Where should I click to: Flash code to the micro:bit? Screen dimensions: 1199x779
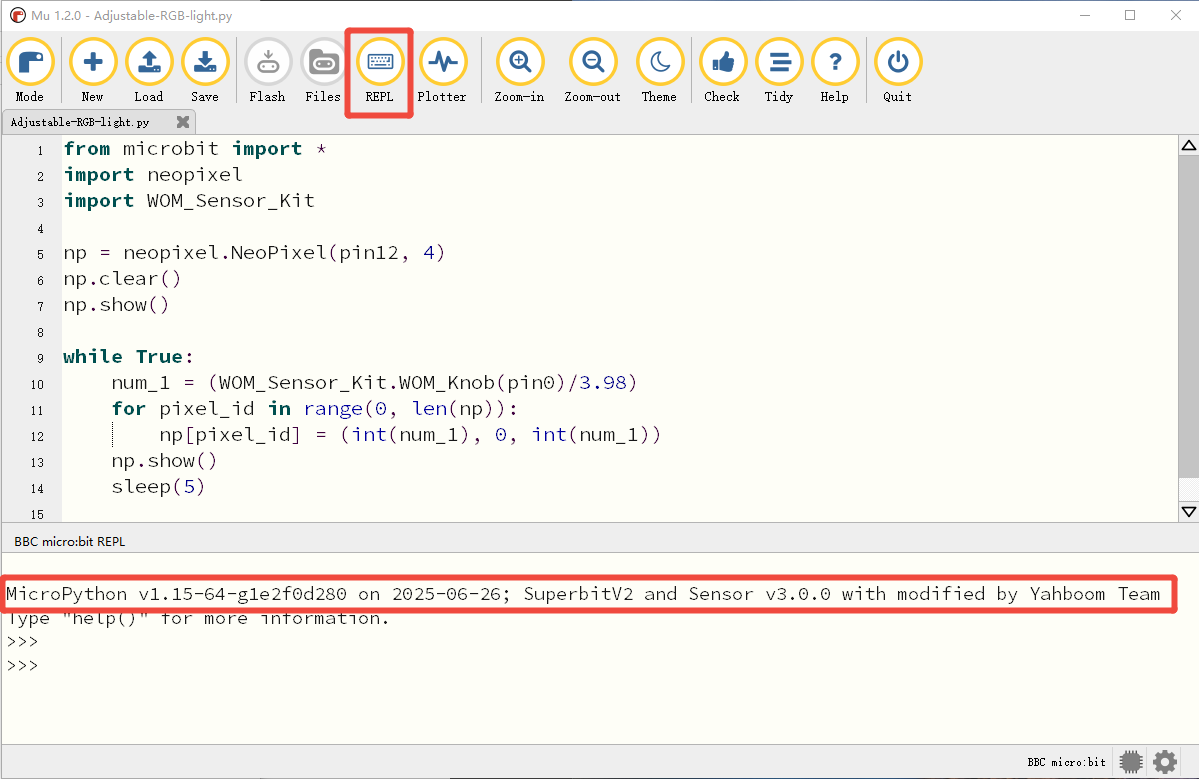point(268,70)
